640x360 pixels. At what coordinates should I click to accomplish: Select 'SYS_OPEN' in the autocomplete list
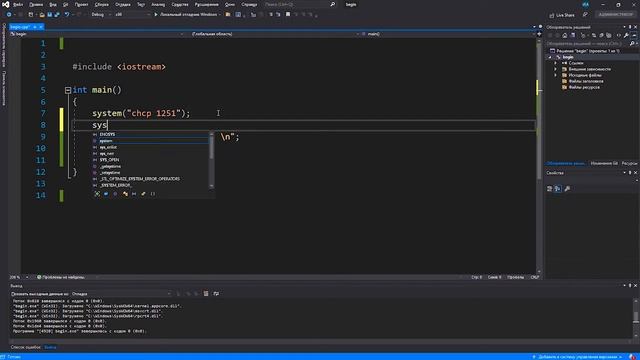151,160
